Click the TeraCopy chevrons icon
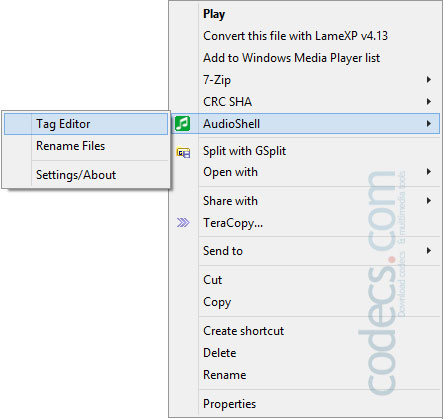This screenshot has height=419, width=443. coord(183,222)
